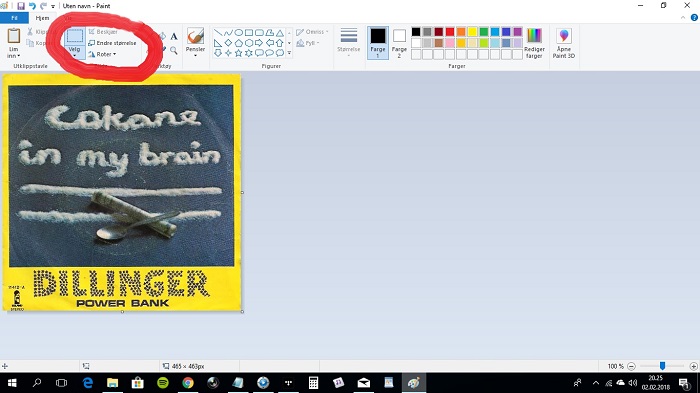Click Endre størrelse button
This screenshot has height=393, width=700.
click(x=112, y=43)
